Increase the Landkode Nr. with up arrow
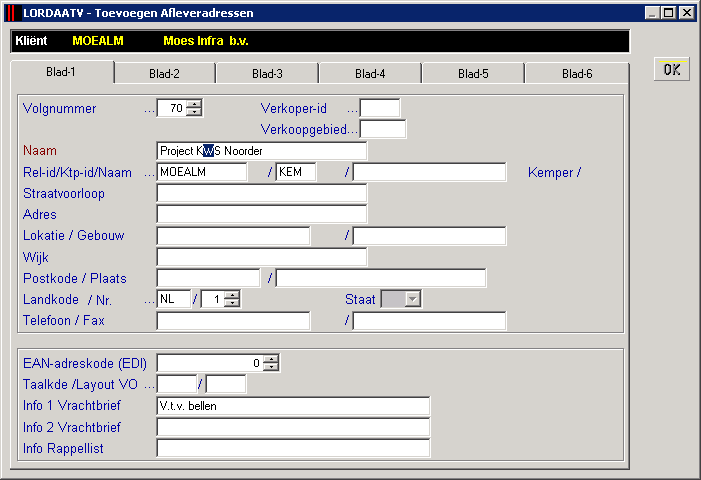This screenshot has width=701, height=480. click(x=232, y=295)
